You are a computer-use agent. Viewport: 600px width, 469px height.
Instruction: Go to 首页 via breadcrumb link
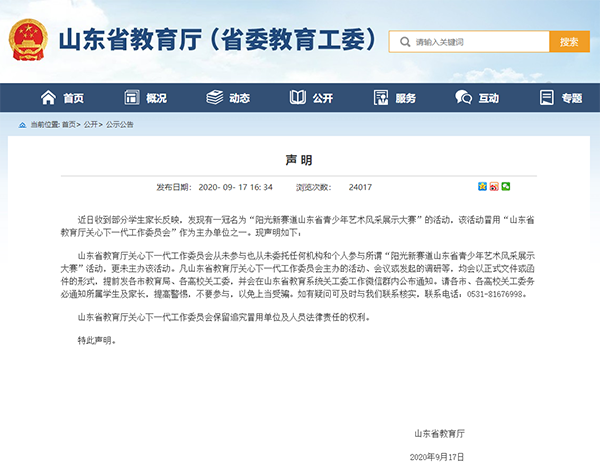(x=68, y=125)
